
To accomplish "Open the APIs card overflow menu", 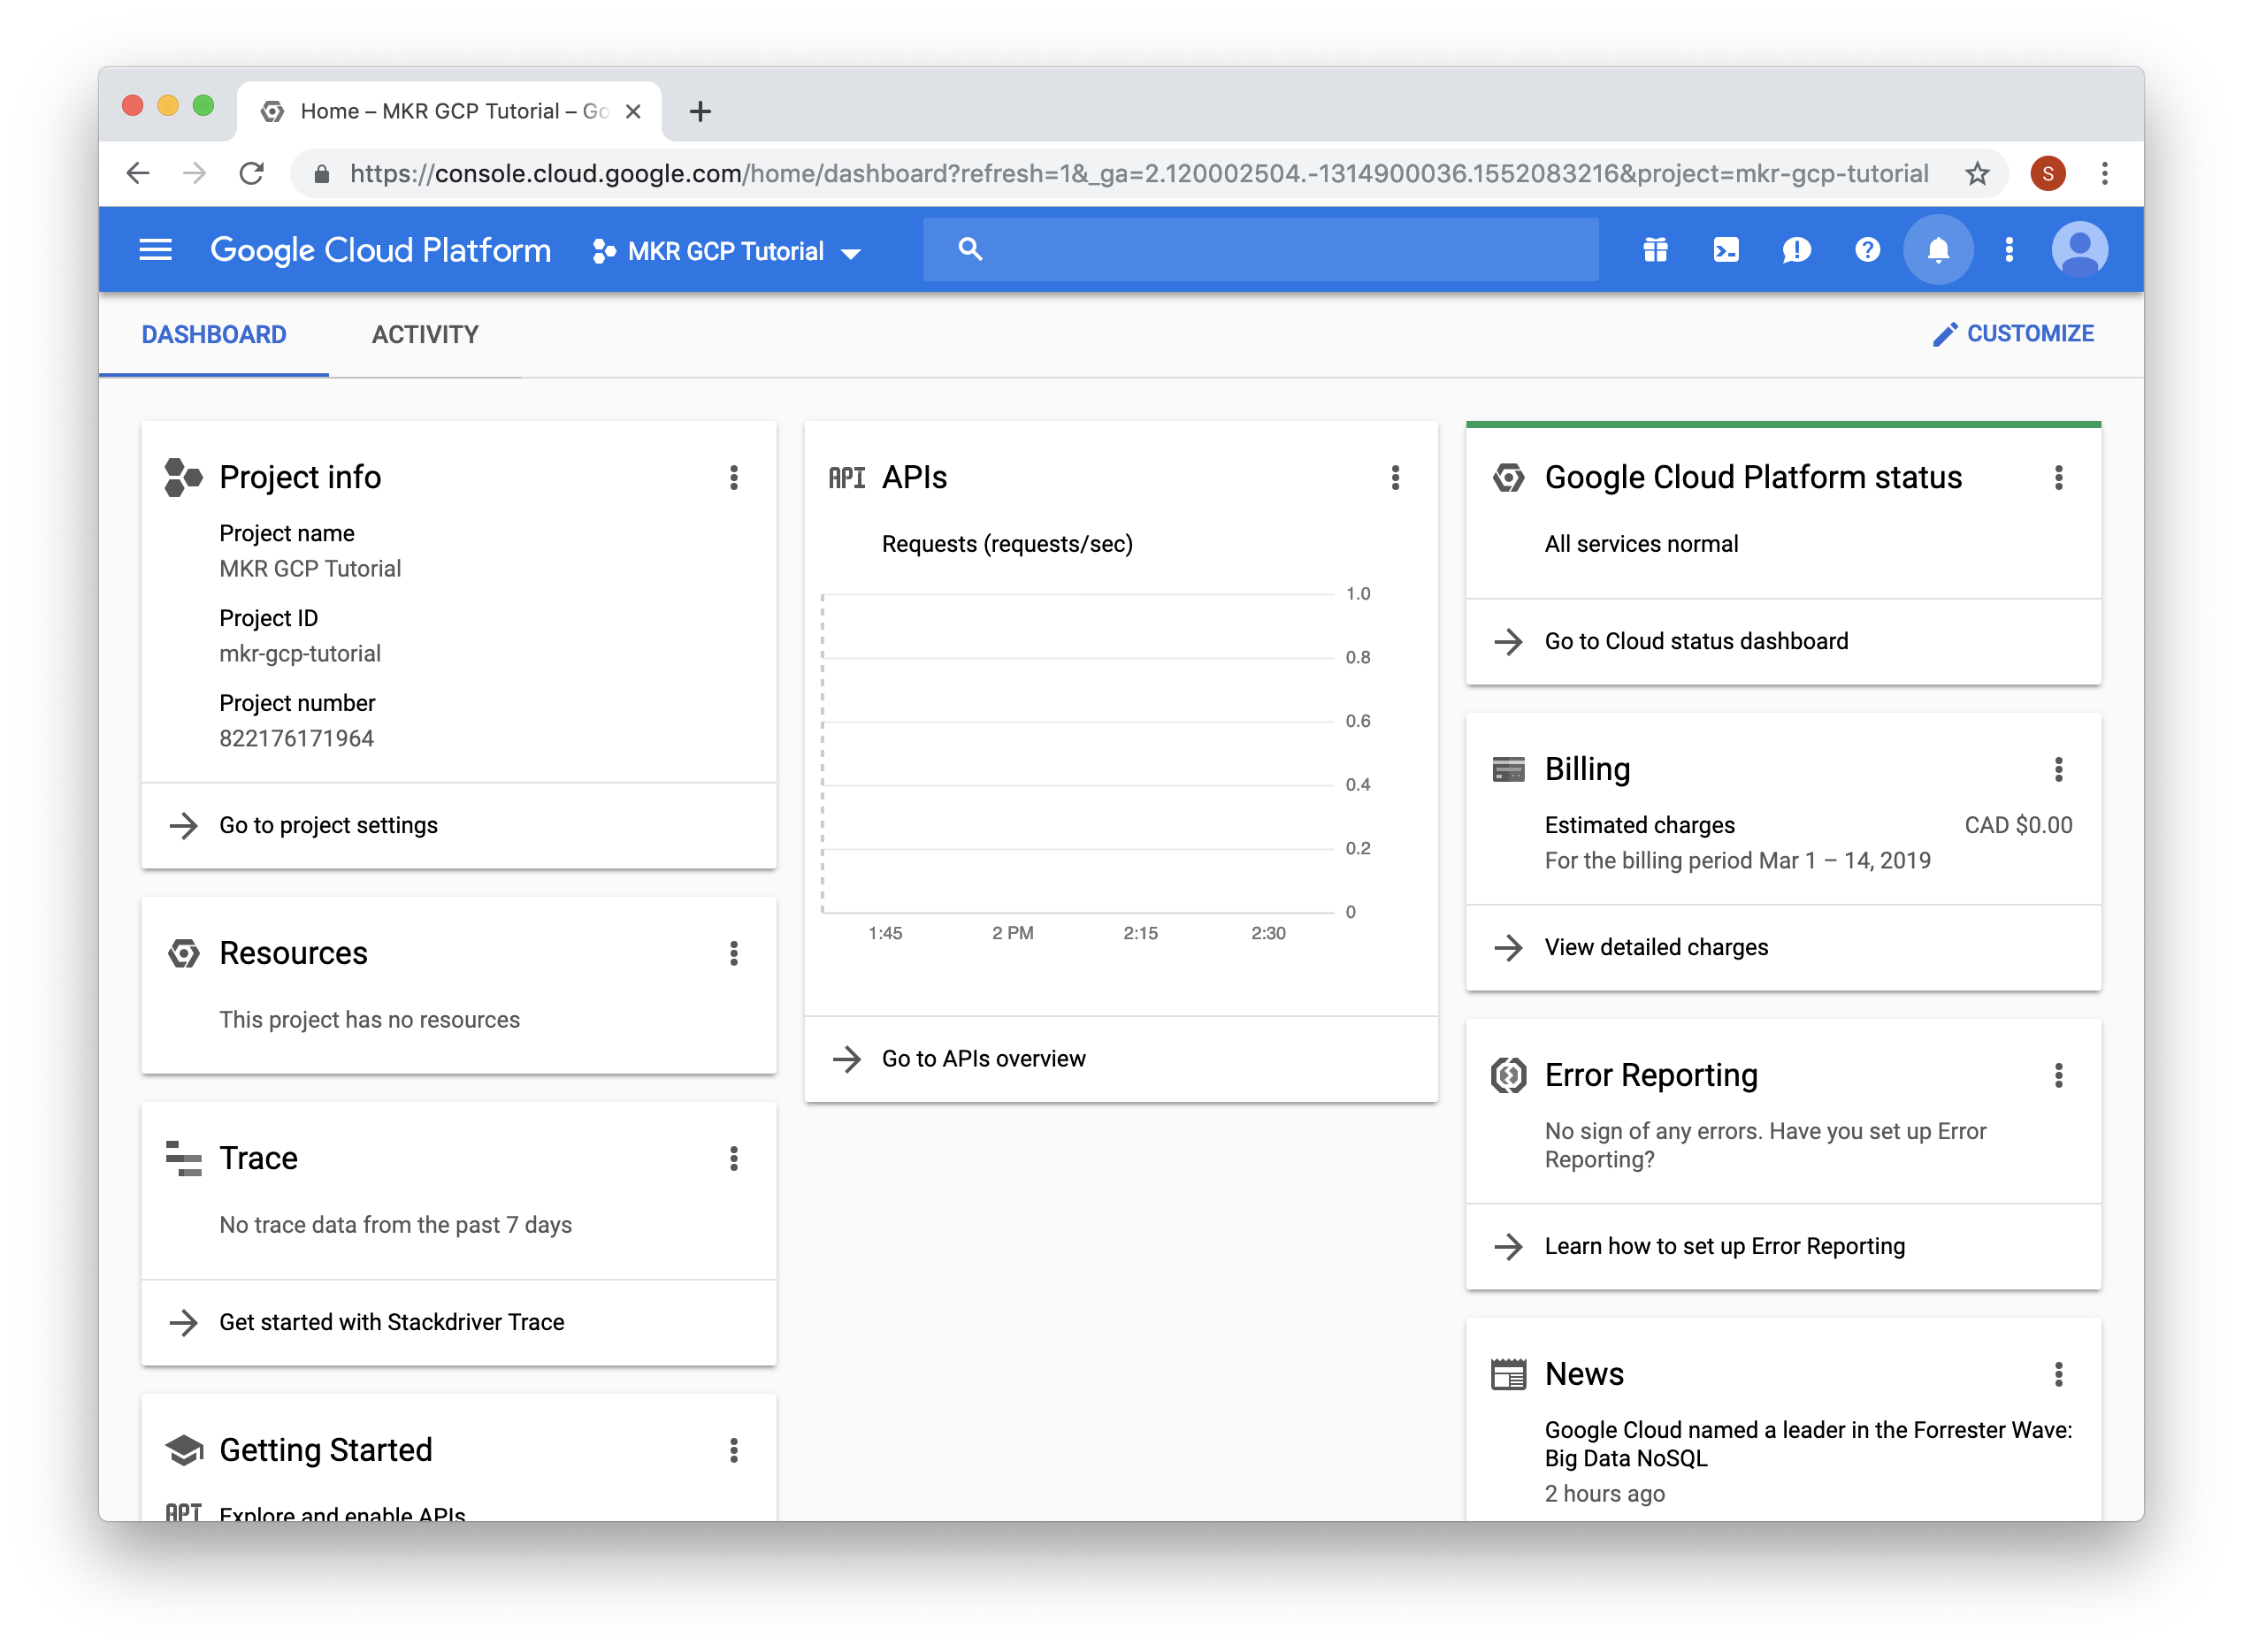I will click(1396, 478).
